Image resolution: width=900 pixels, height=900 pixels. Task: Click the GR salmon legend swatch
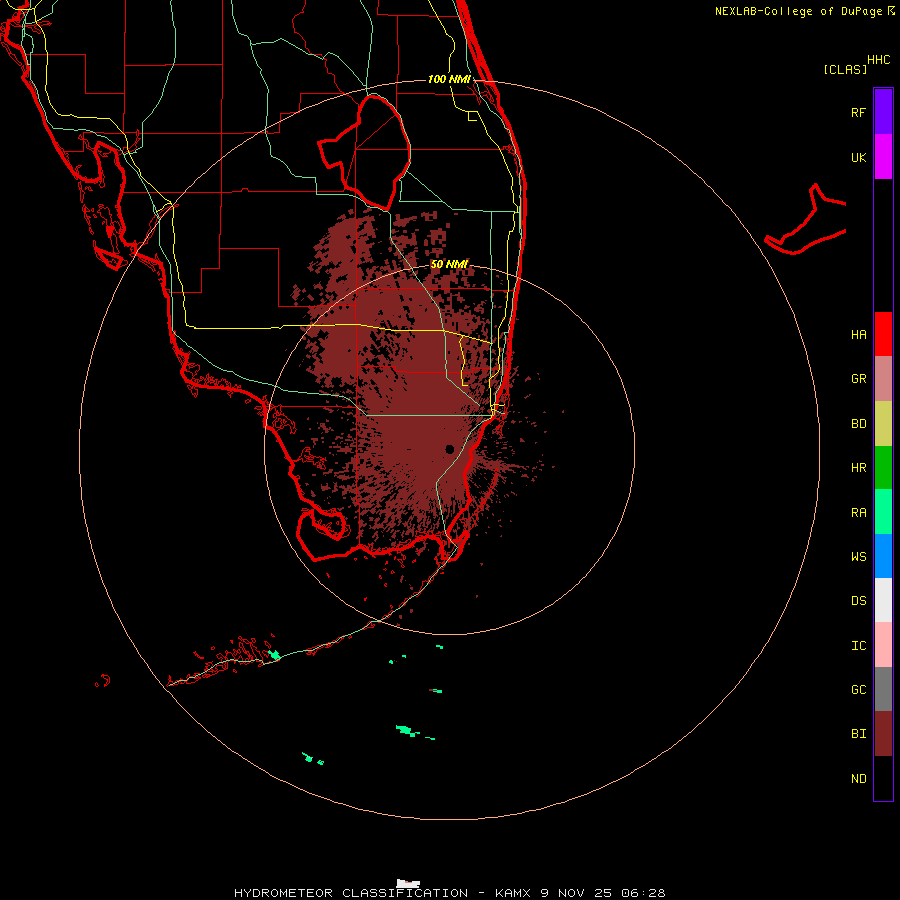point(883,379)
